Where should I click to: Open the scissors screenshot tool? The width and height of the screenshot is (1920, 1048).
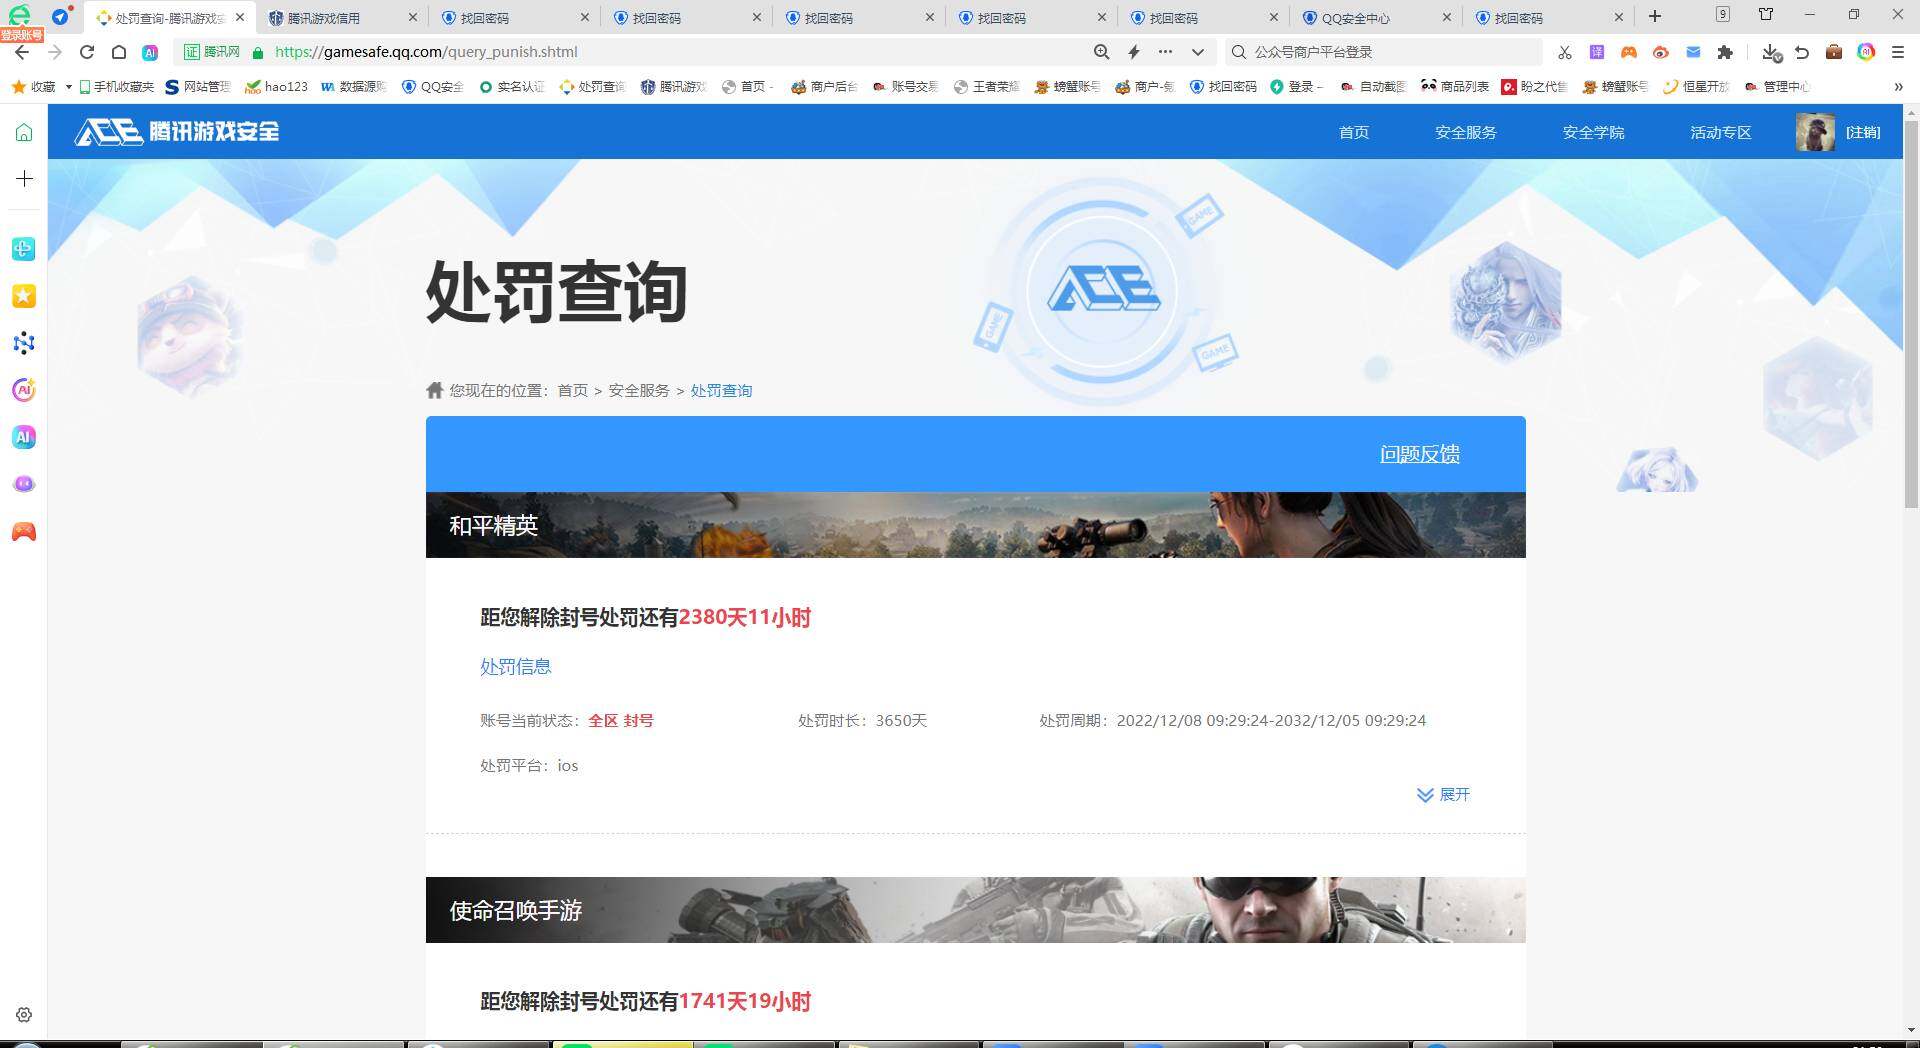click(x=1565, y=52)
